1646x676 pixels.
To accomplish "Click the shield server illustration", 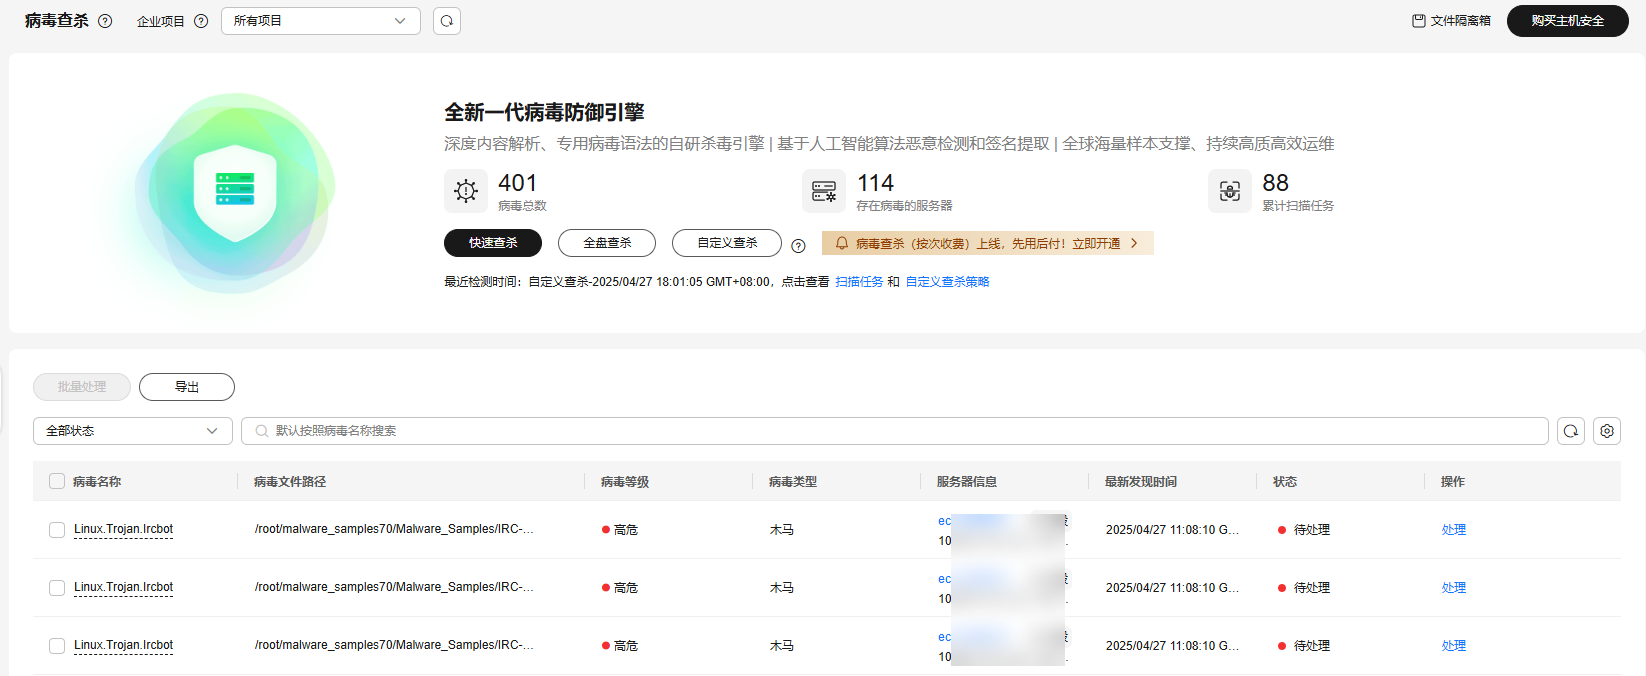I will 236,192.
